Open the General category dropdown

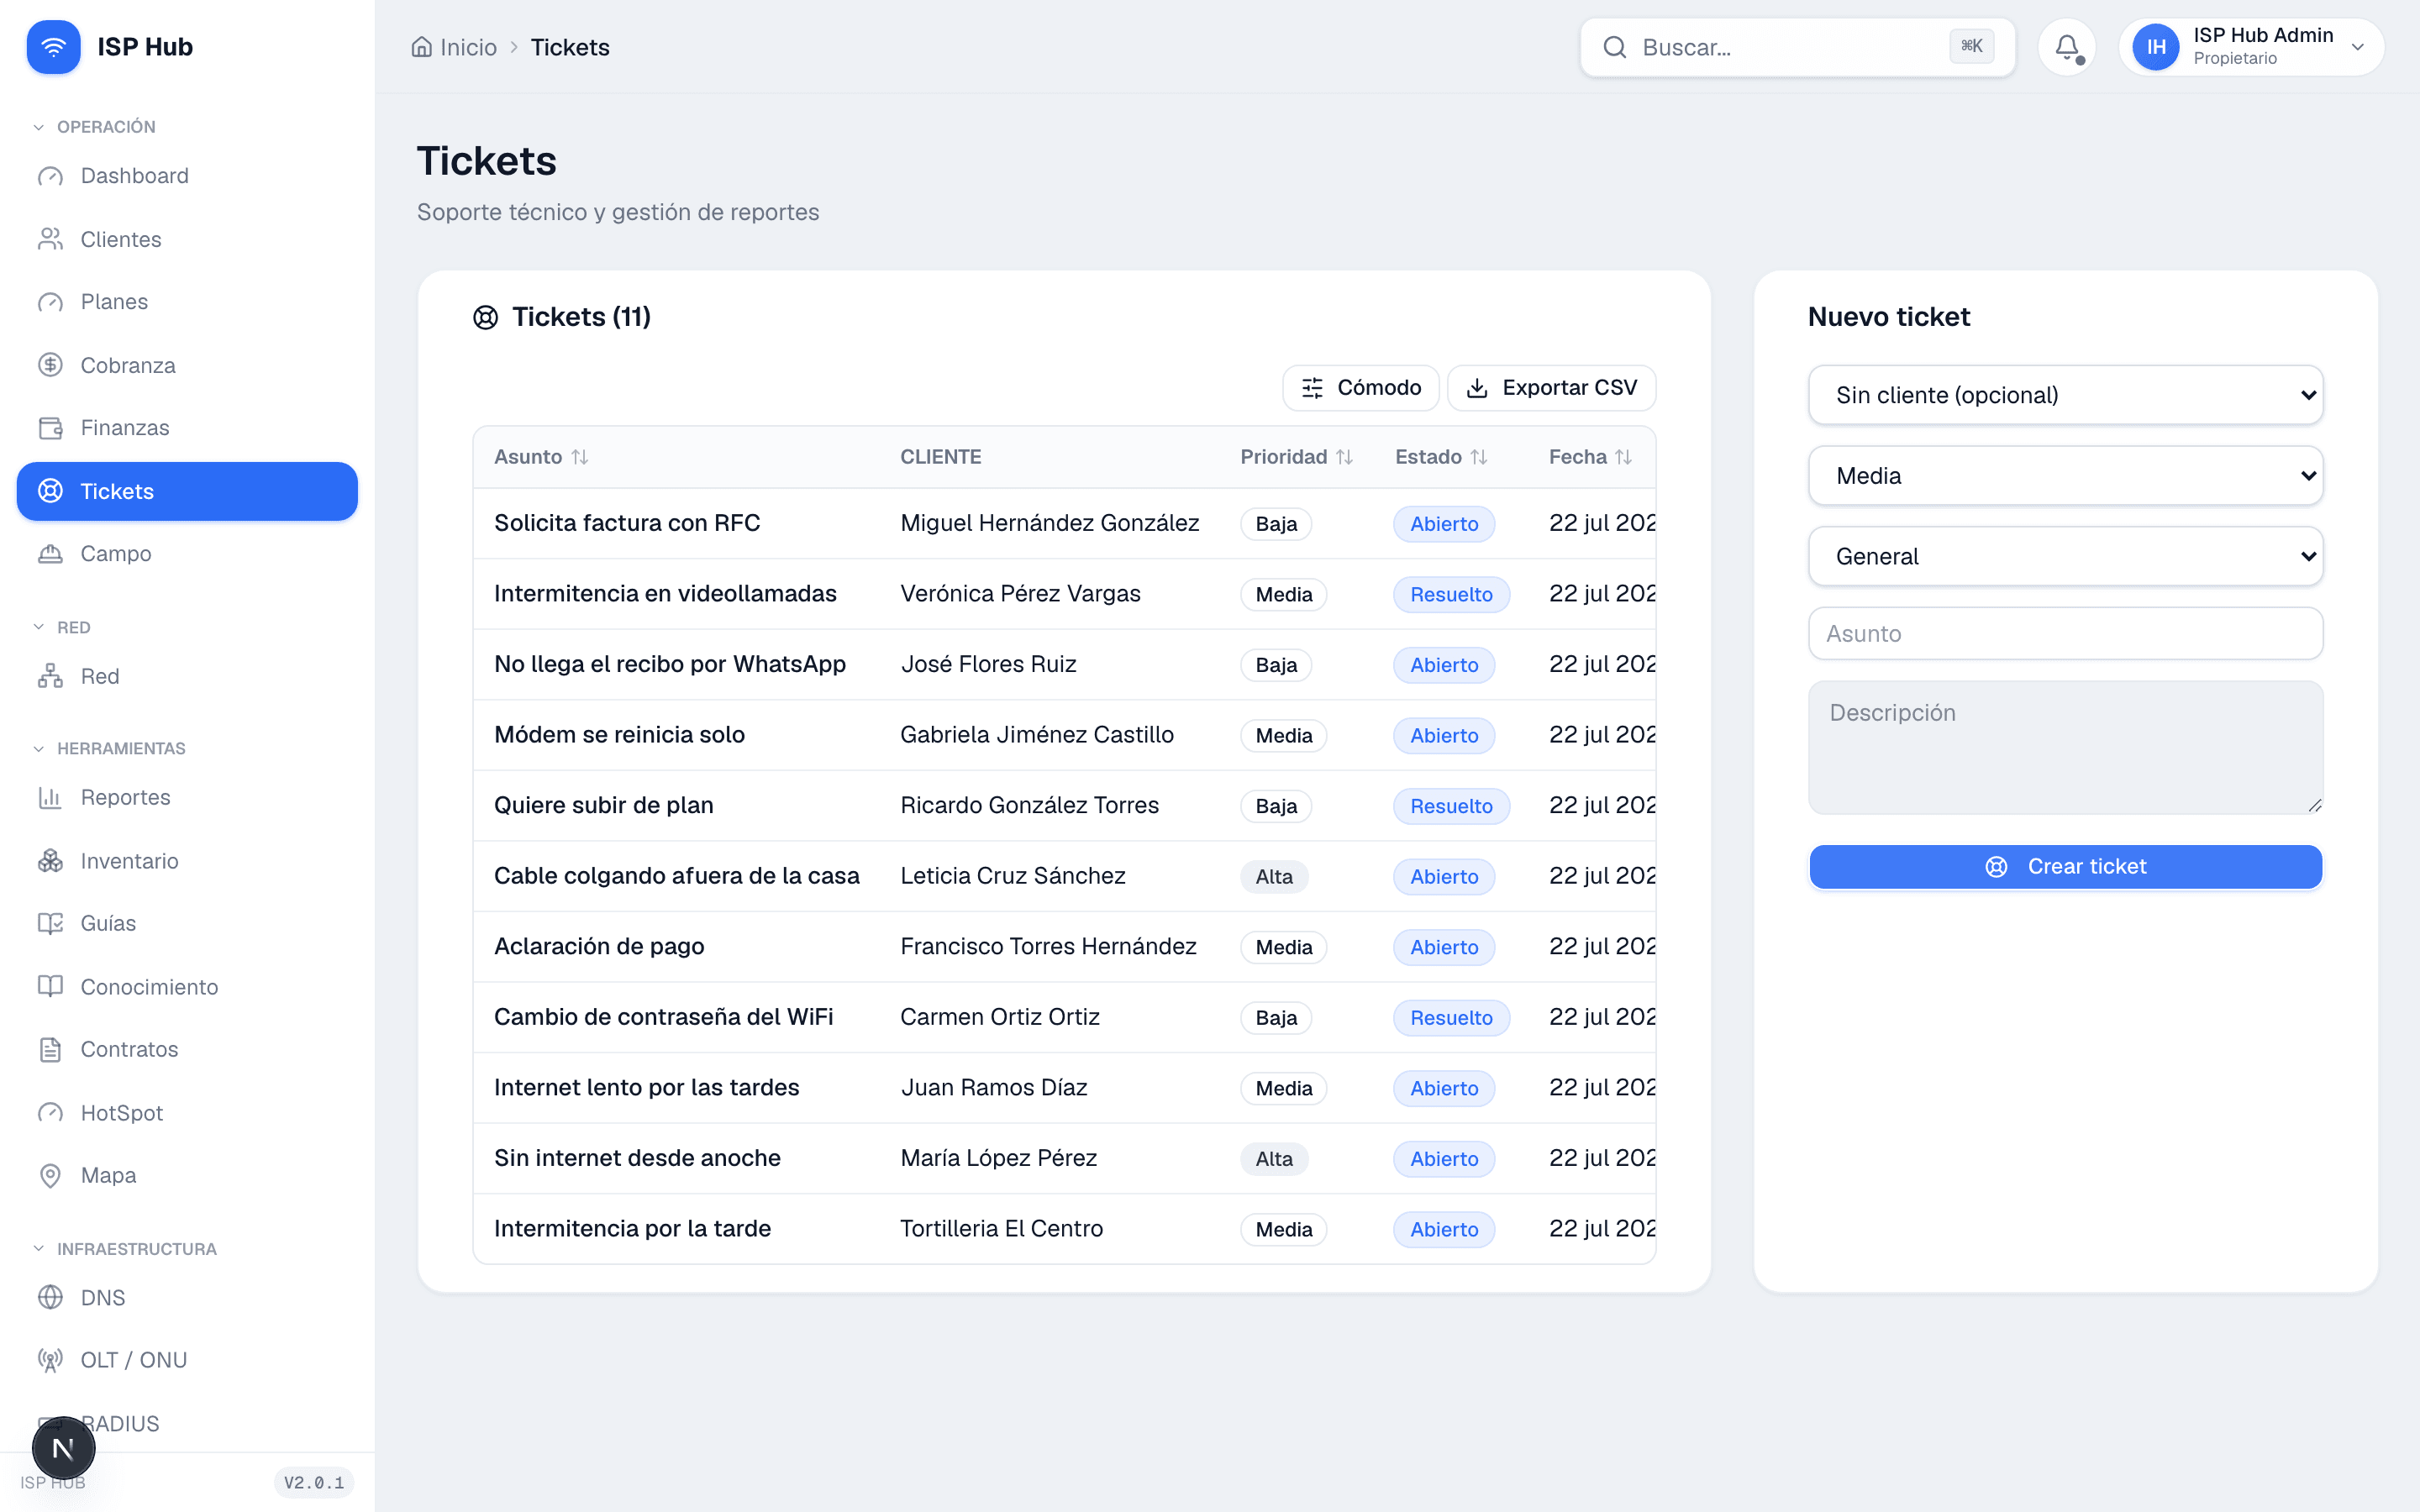(2065, 556)
